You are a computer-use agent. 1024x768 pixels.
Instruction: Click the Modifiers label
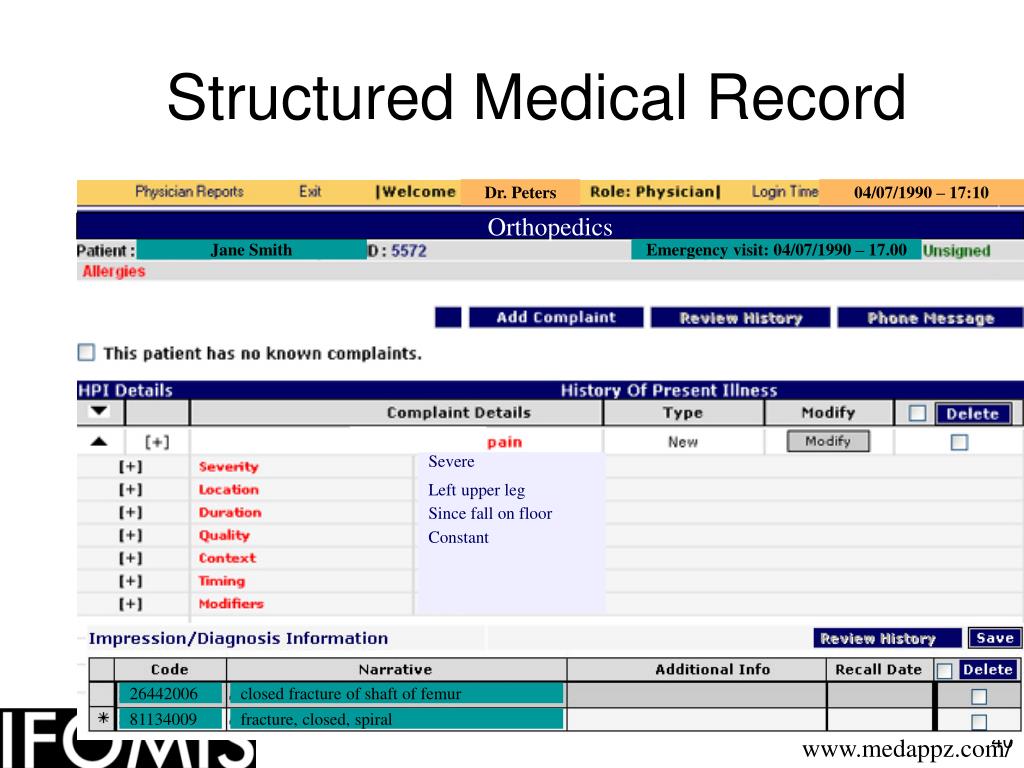coord(231,603)
